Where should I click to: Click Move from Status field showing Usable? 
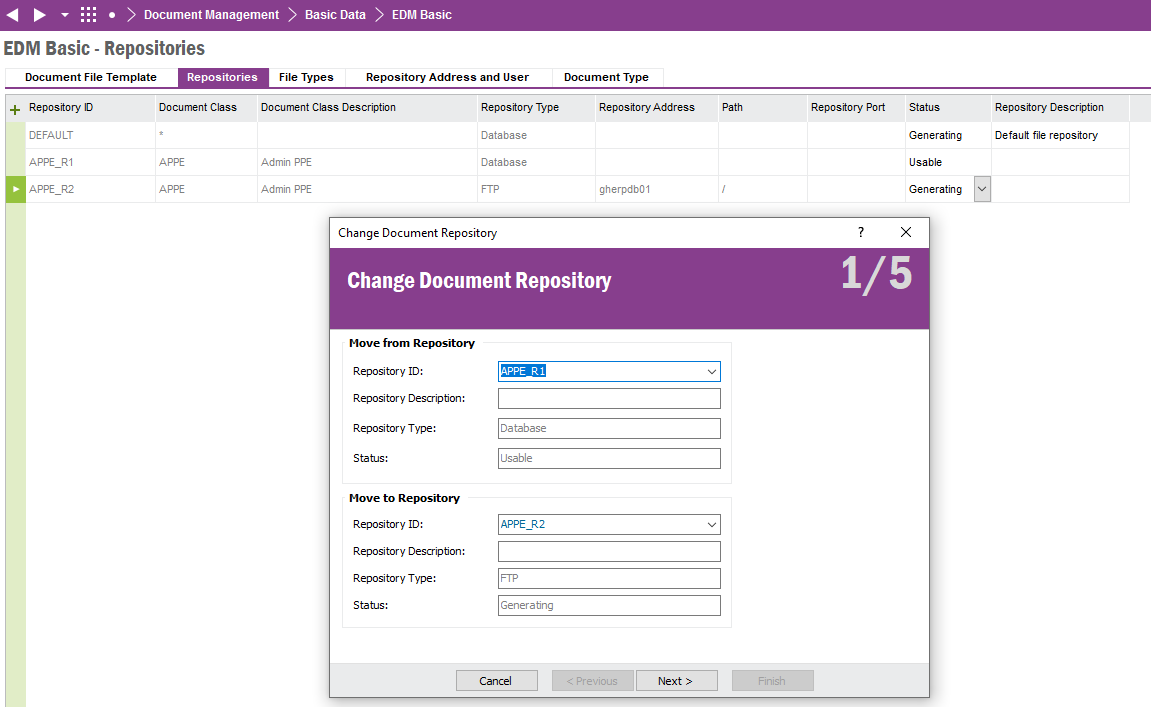pyautogui.click(x=609, y=458)
